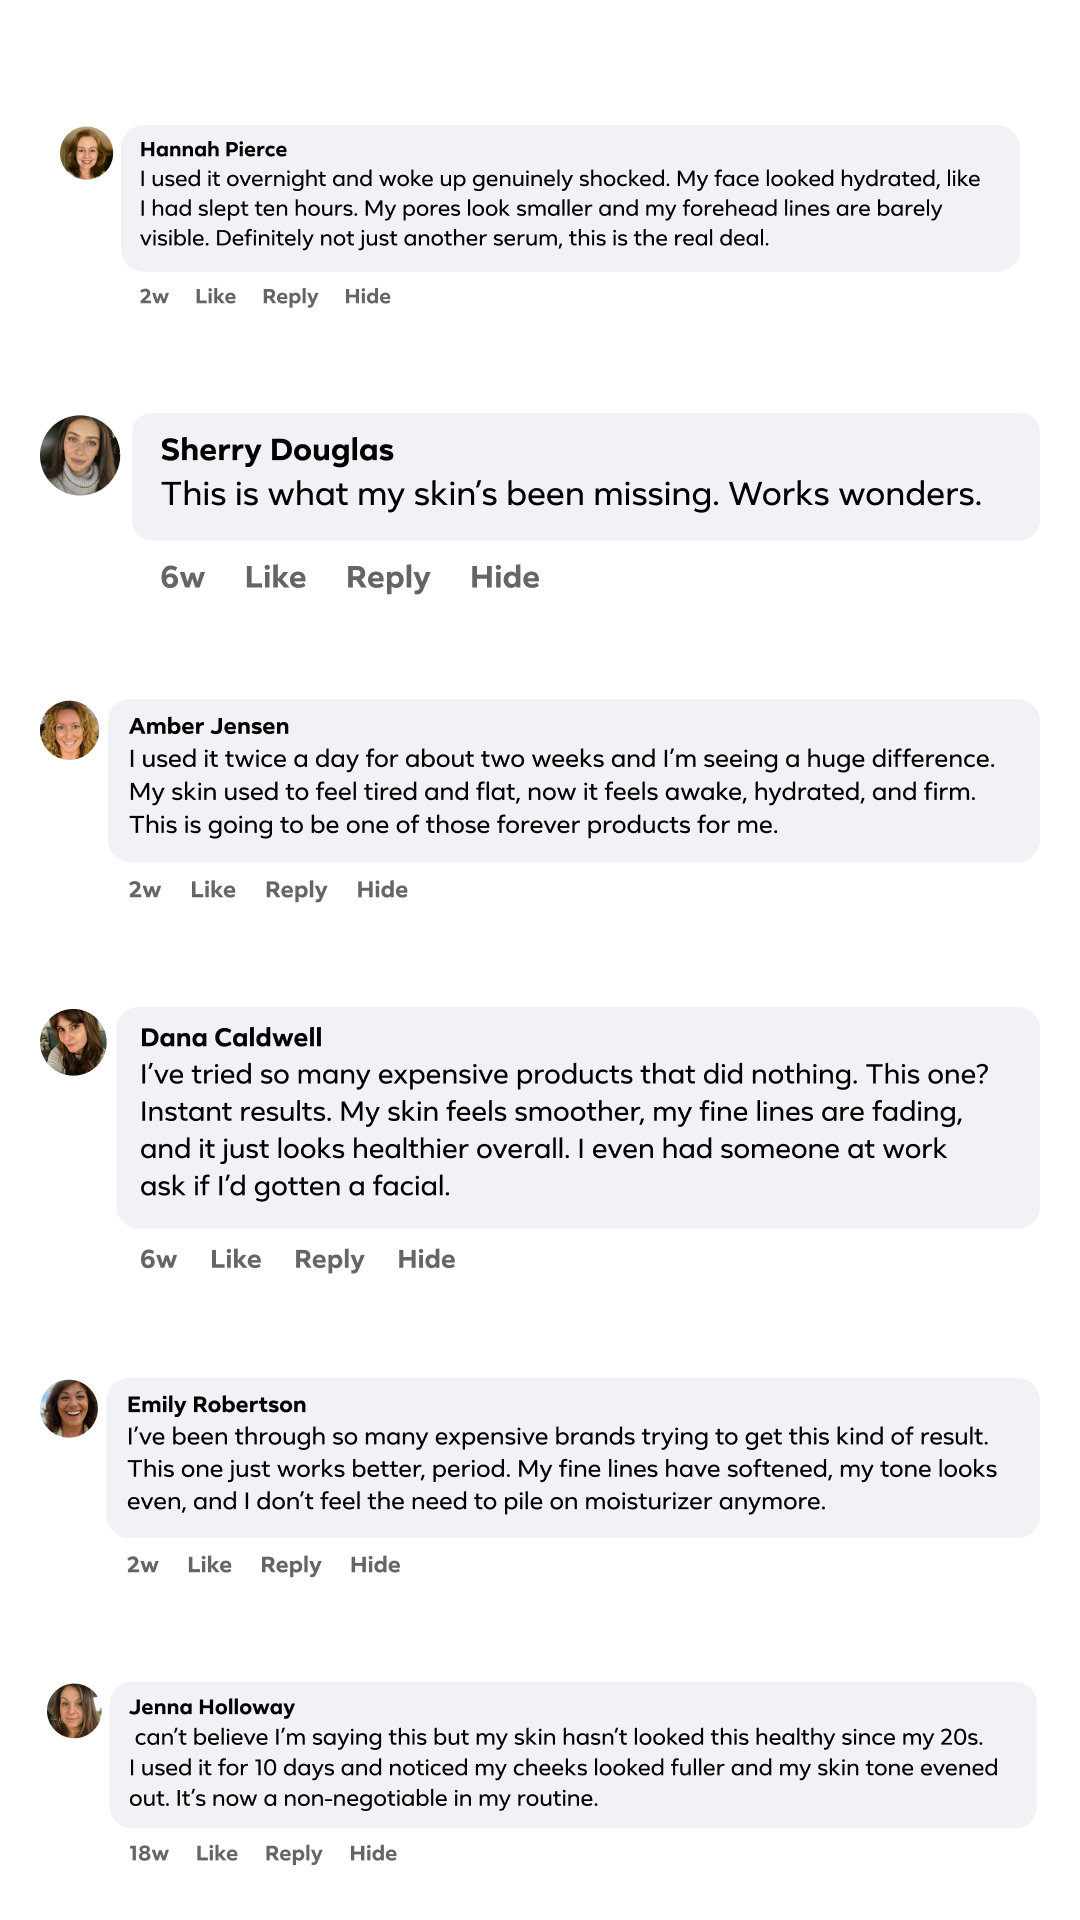Like Hannah Pierce's comment
Screen dimensions: 1080x1920
[x=215, y=296]
